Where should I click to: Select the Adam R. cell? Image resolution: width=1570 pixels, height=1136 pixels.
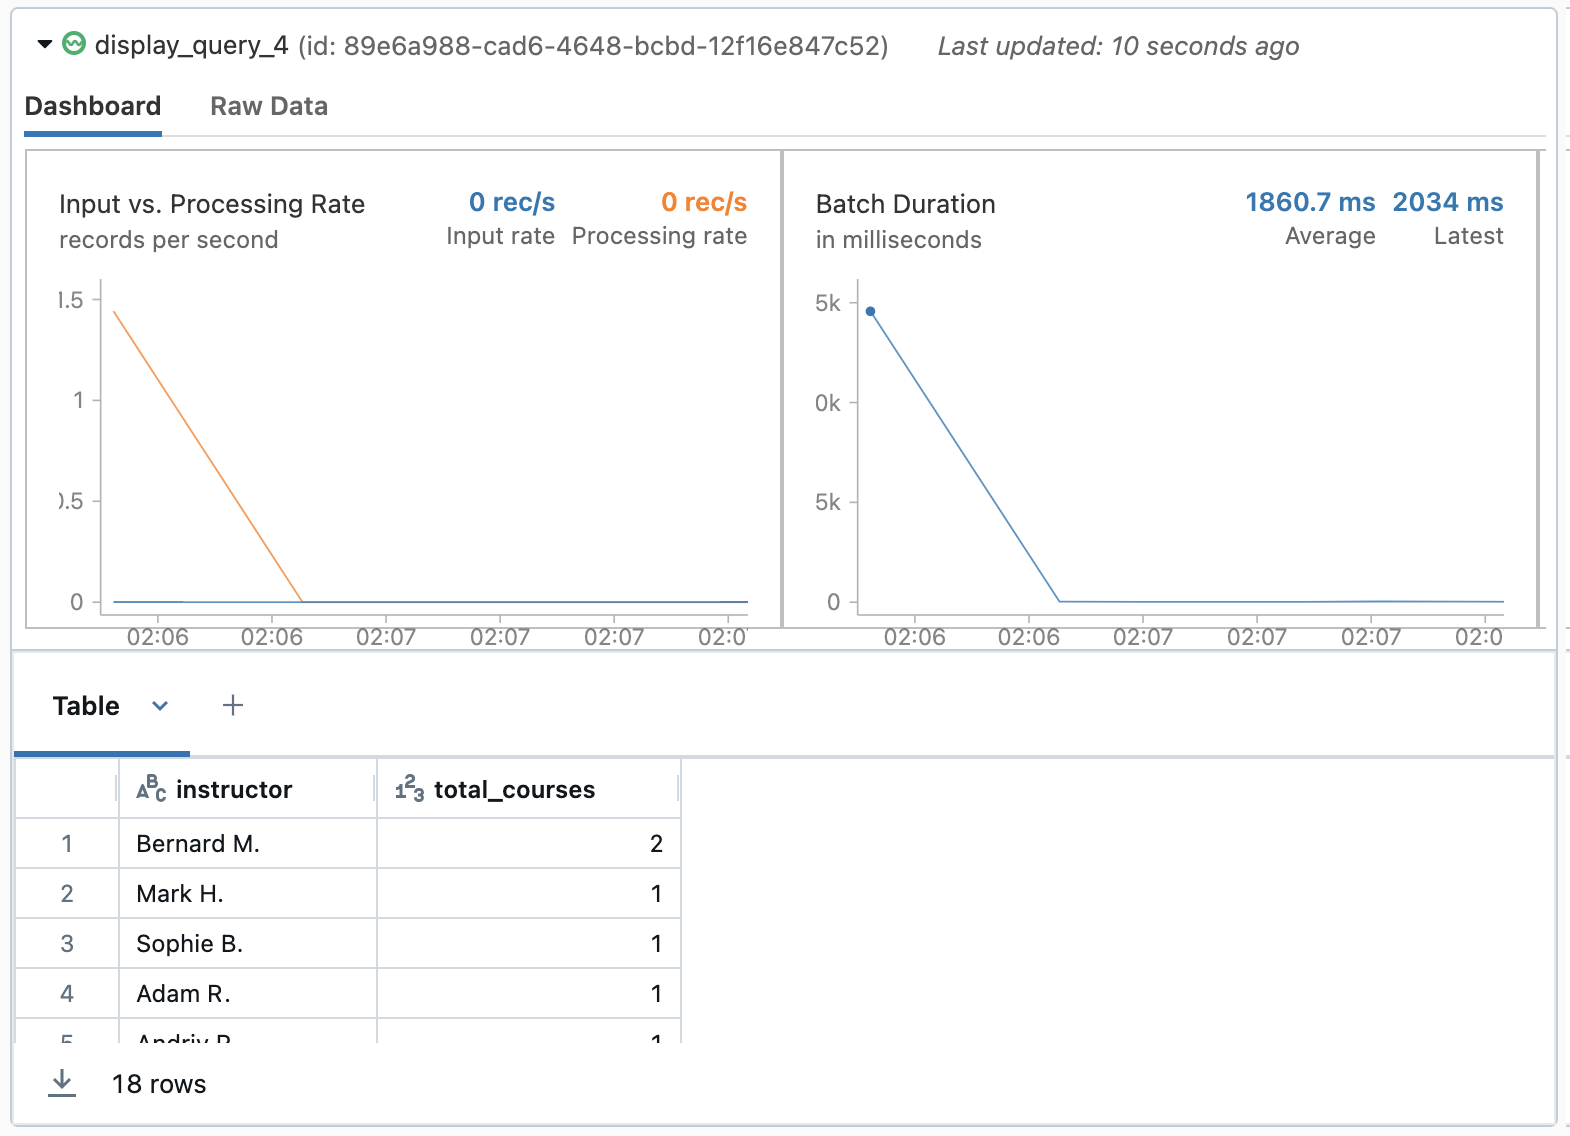click(247, 994)
